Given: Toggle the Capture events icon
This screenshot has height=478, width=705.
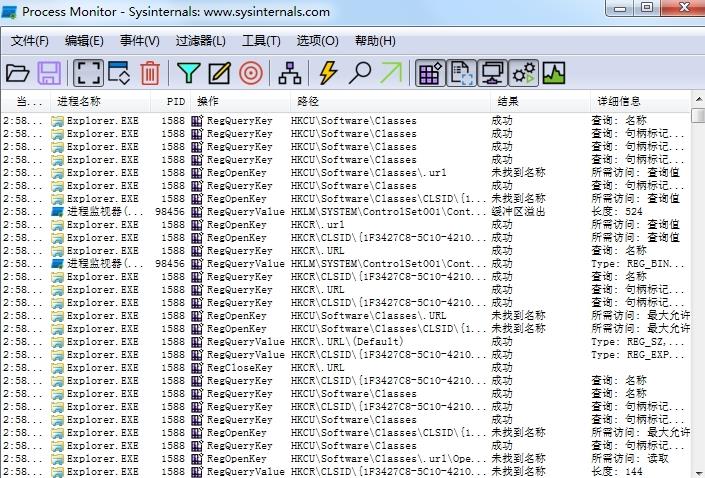Looking at the screenshot, I should click(x=88, y=73).
